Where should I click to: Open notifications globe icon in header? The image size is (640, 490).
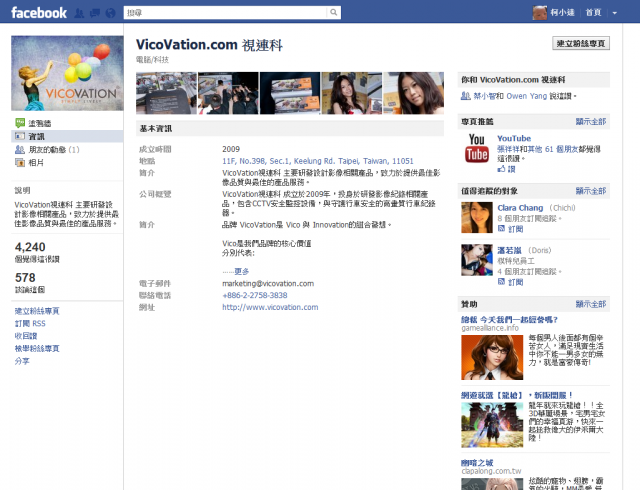[111, 13]
